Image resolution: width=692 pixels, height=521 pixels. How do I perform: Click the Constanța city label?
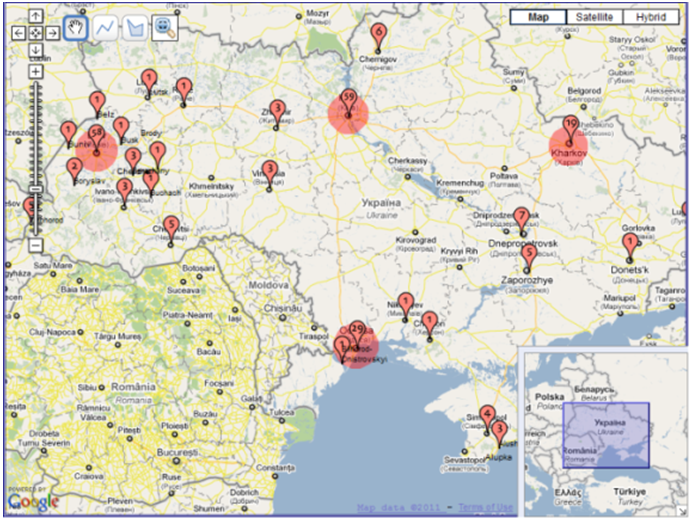click(x=275, y=468)
